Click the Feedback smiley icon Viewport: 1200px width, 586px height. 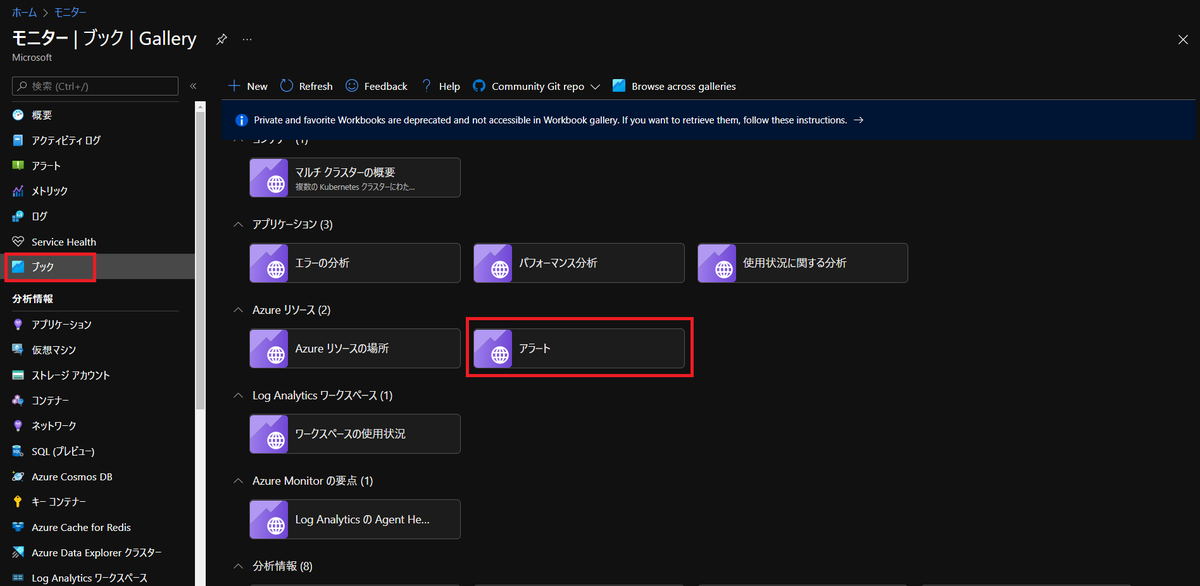352,86
